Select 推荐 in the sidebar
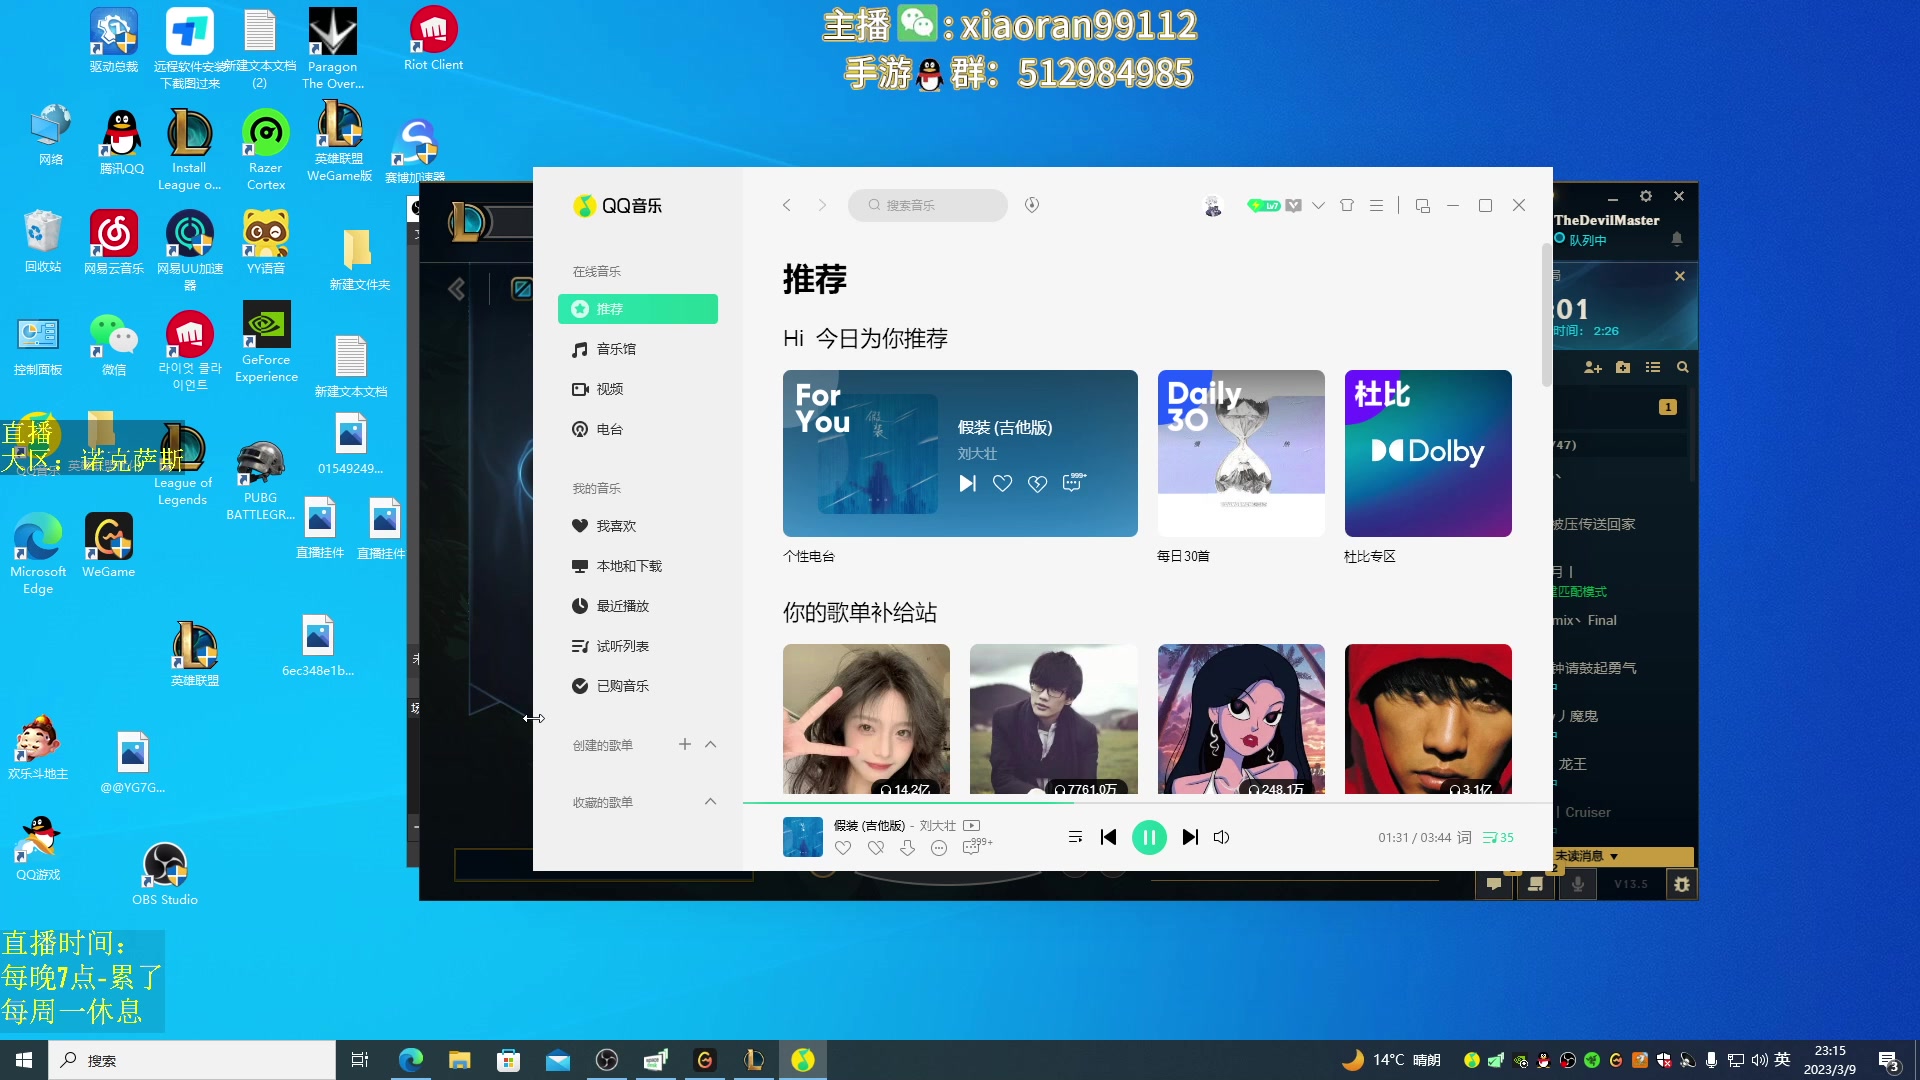This screenshot has height=1080, width=1920. point(638,309)
